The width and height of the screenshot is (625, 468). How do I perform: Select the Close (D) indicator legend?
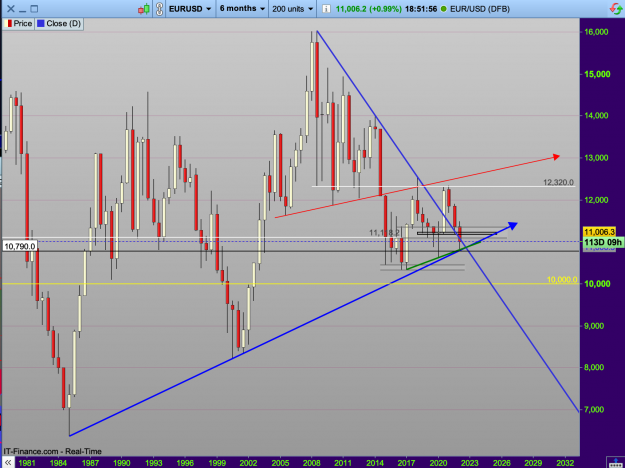tap(59, 24)
